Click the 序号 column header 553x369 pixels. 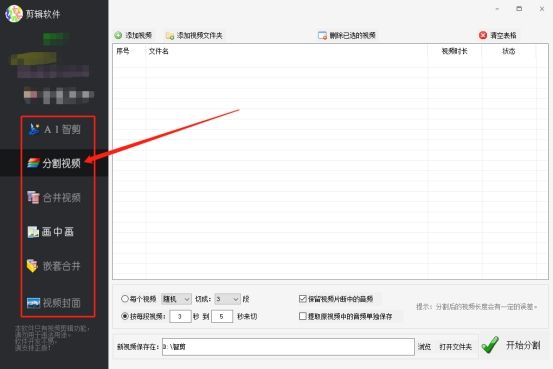tap(123, 51)
